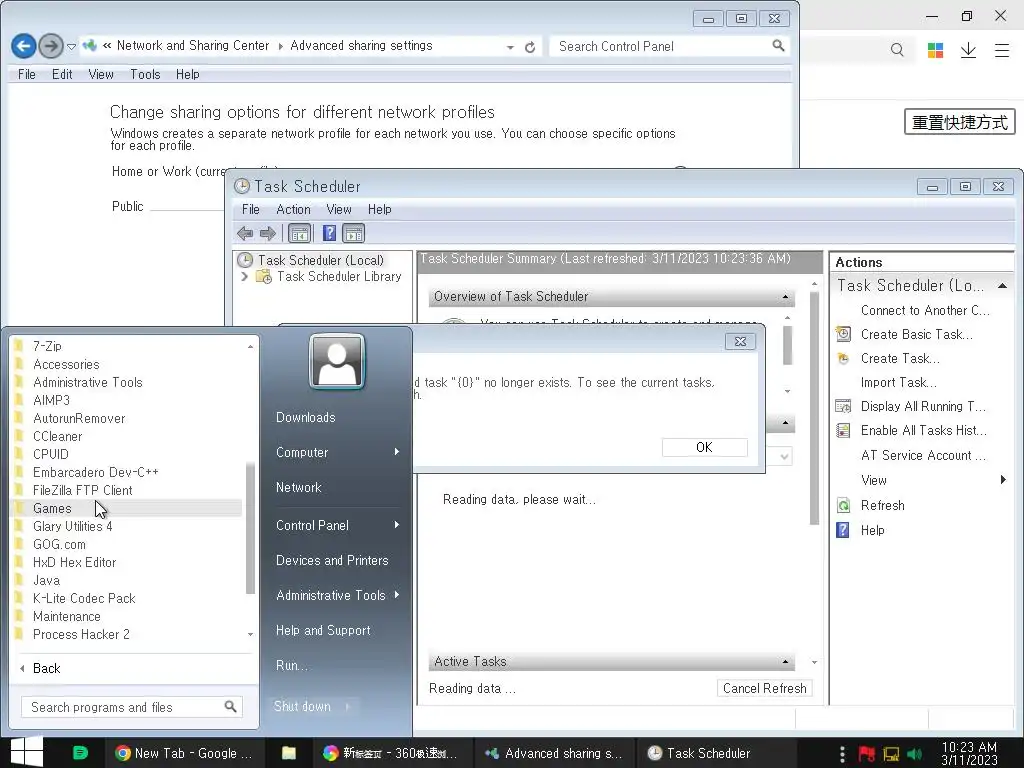Image resolution: width=1024 pixels, height=768 pixels.
Task: Click Create Task action
Action: pyautogui.click(x=900, y=359)
